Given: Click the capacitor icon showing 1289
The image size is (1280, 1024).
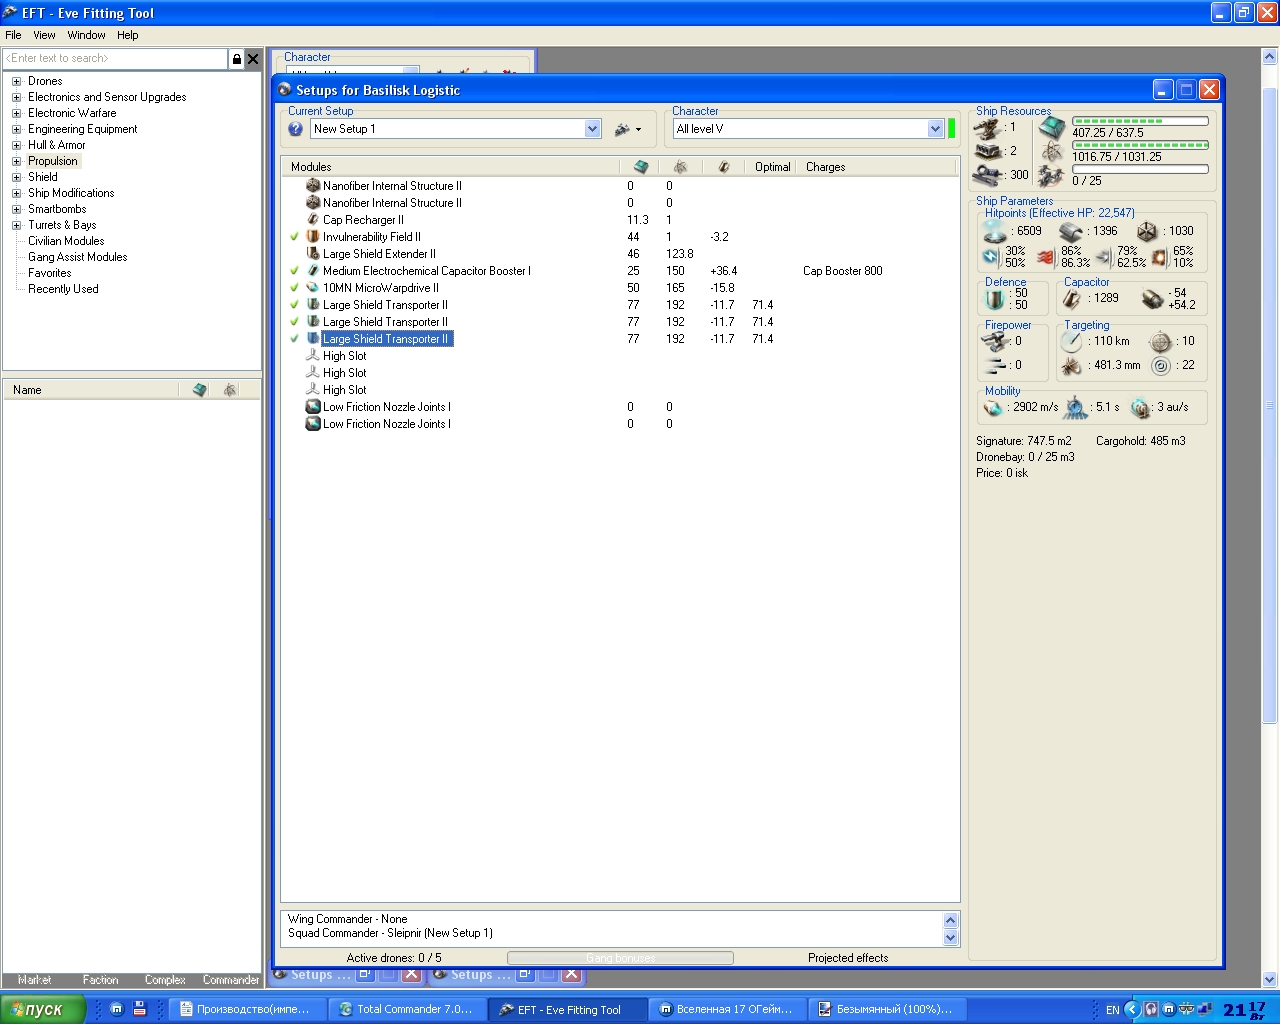Looking at the screenshot, I should point(1071,299).
